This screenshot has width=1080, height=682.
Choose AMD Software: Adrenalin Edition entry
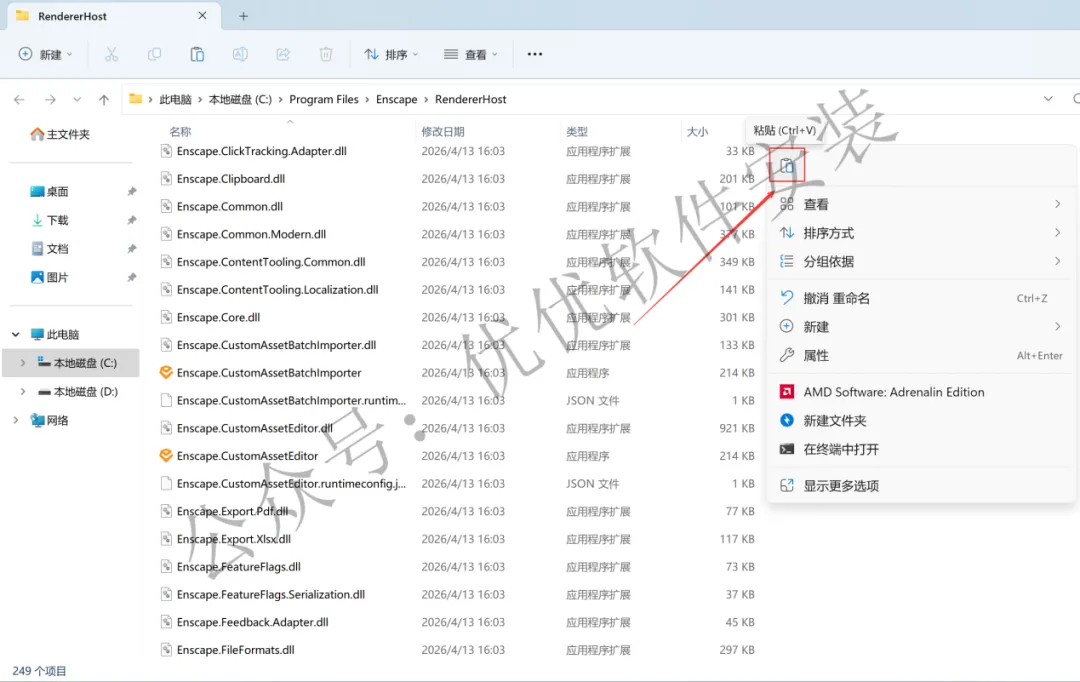pos(921,392)
